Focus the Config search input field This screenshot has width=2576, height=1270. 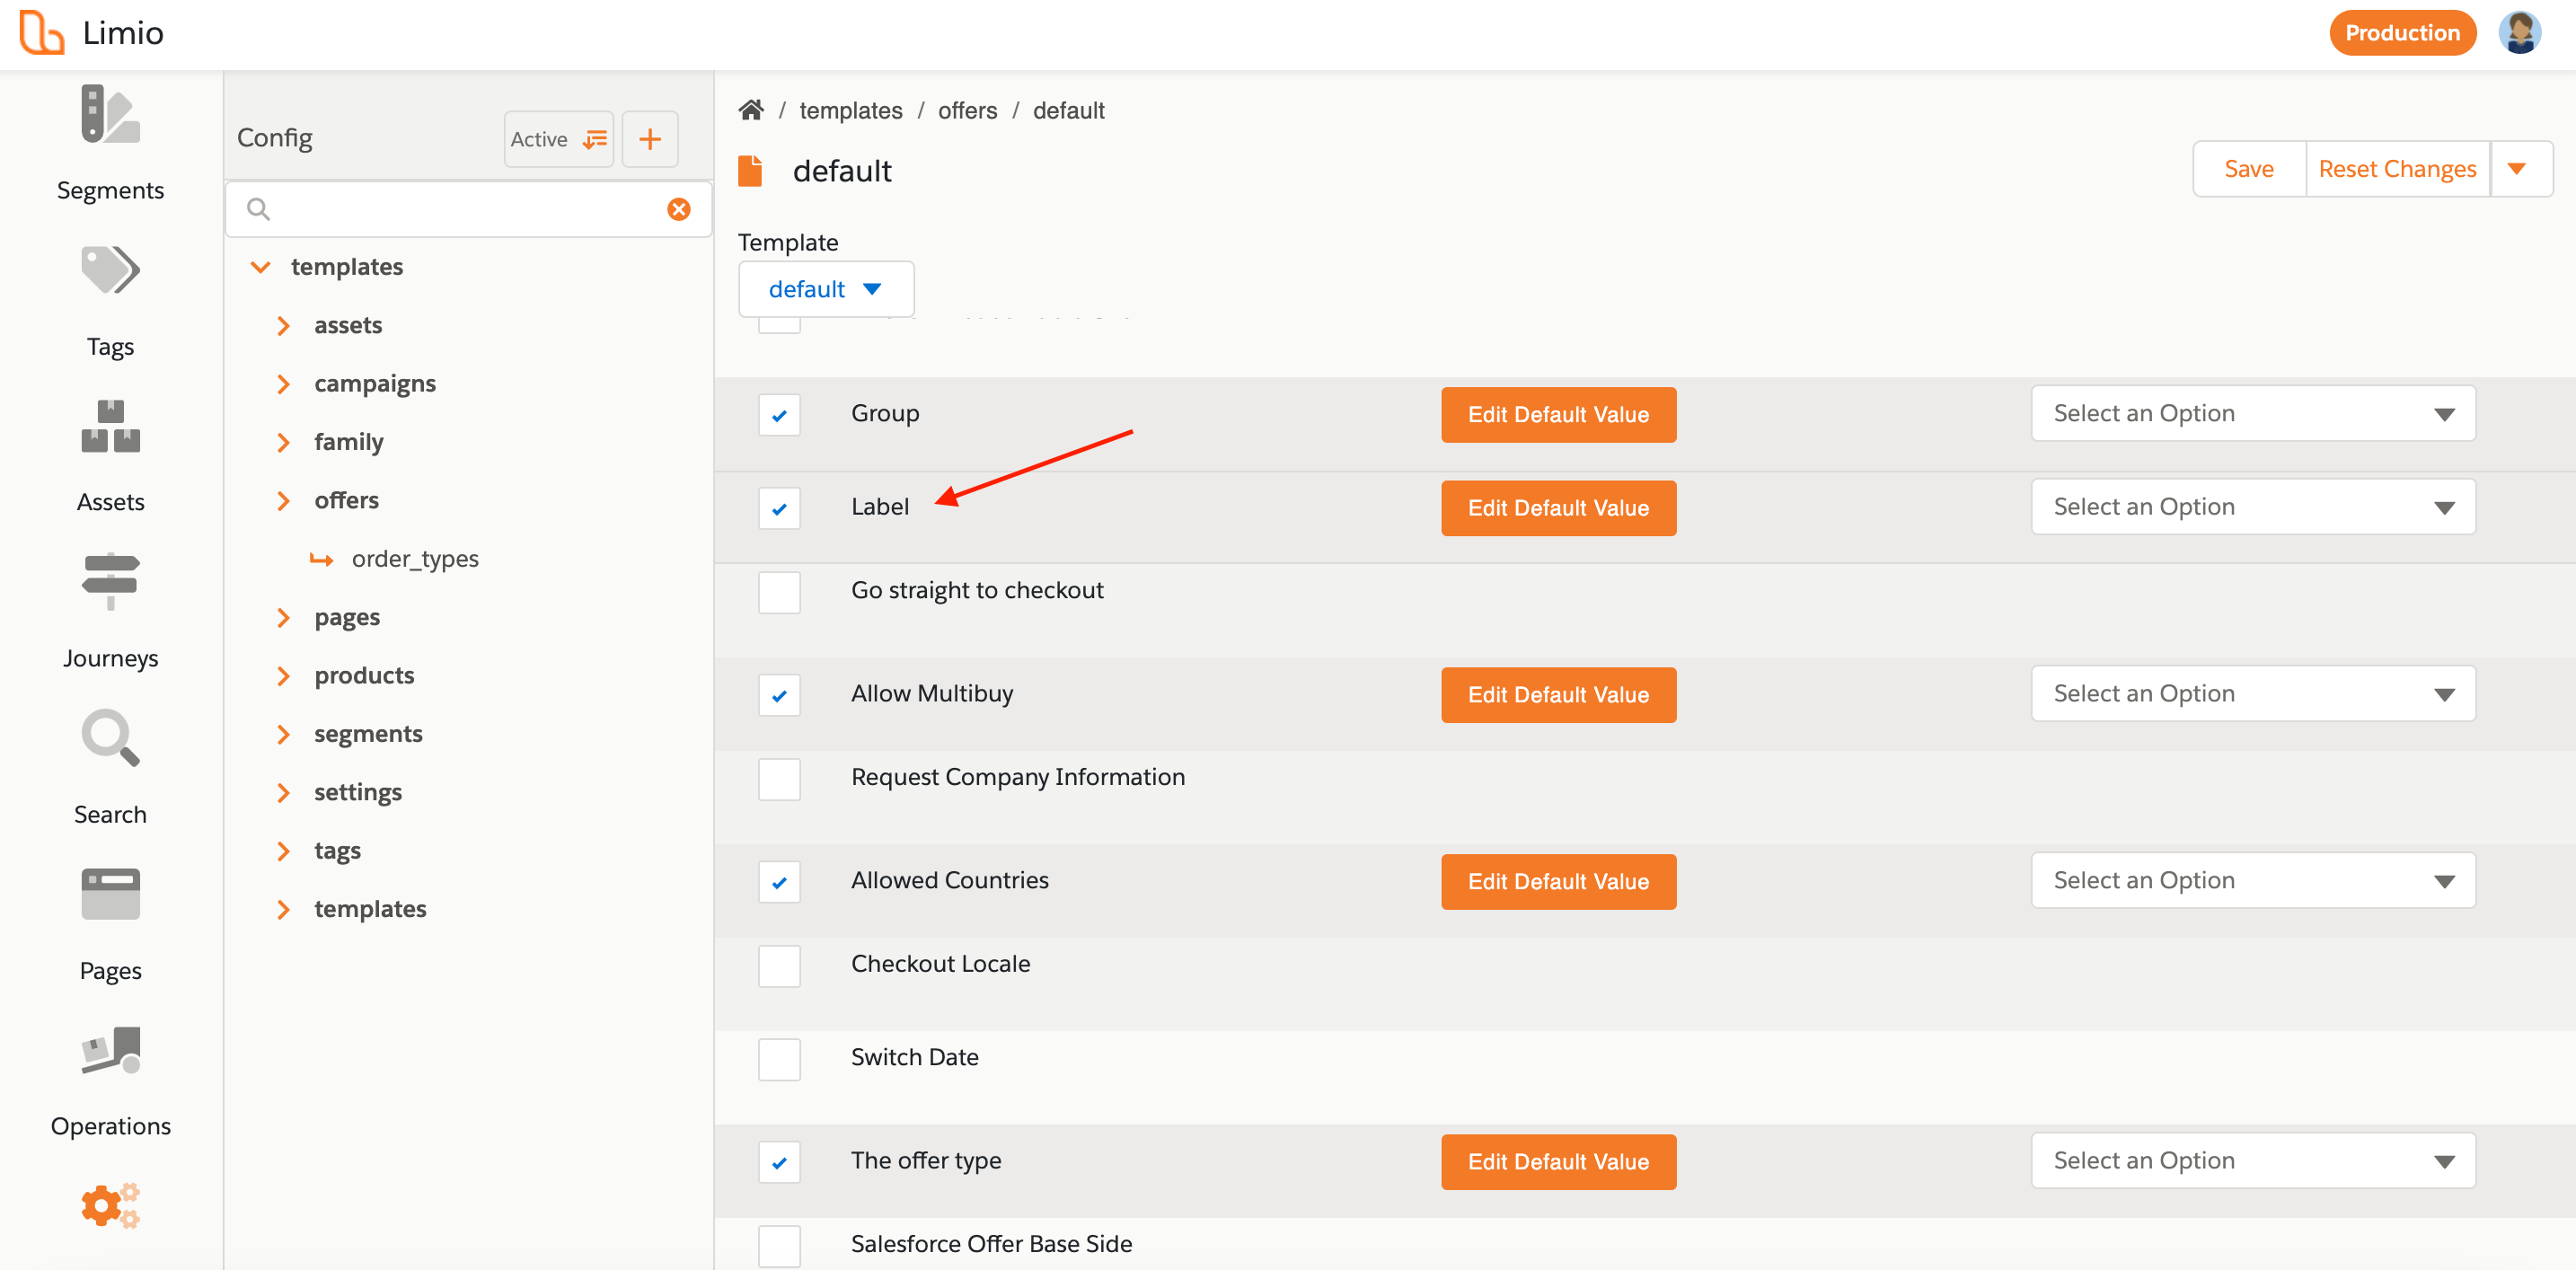pos(468,209)
